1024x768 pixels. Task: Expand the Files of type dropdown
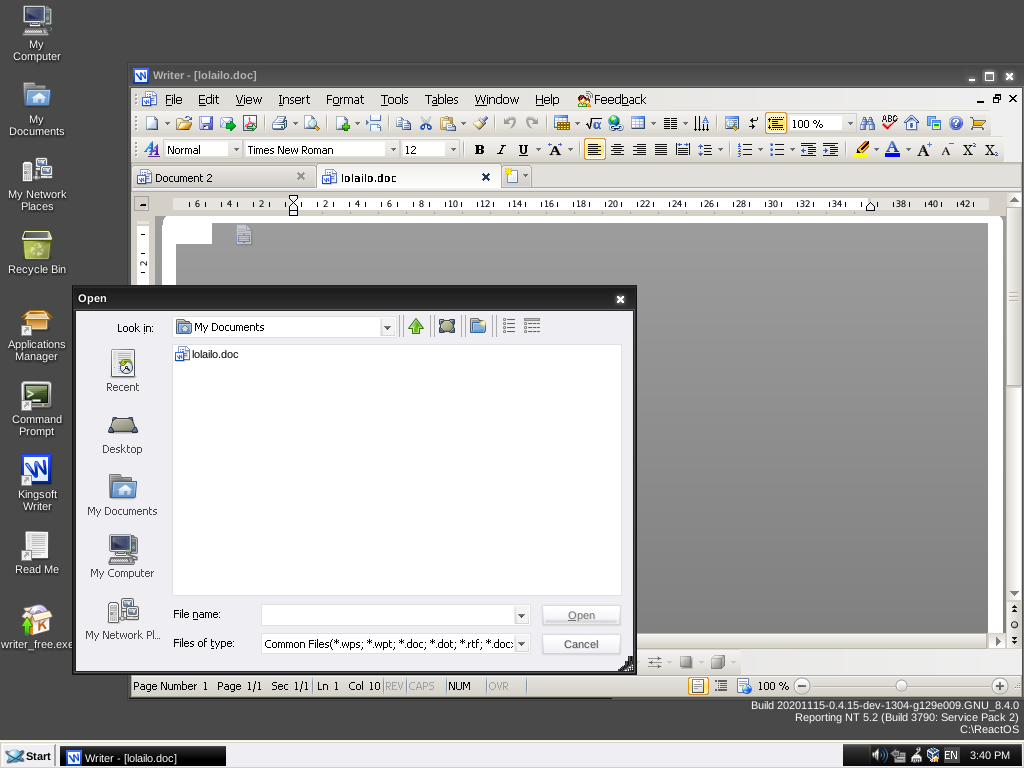coord(521,644)
